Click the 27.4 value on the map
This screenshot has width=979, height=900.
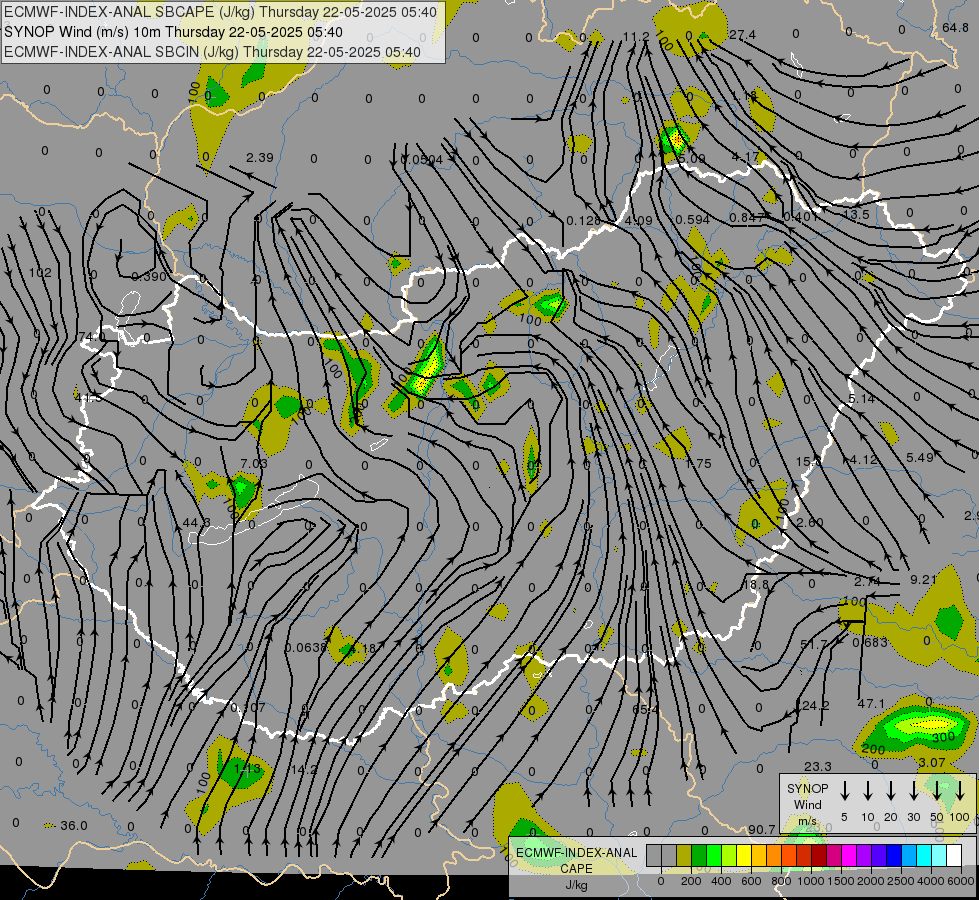tap(742, 35)
